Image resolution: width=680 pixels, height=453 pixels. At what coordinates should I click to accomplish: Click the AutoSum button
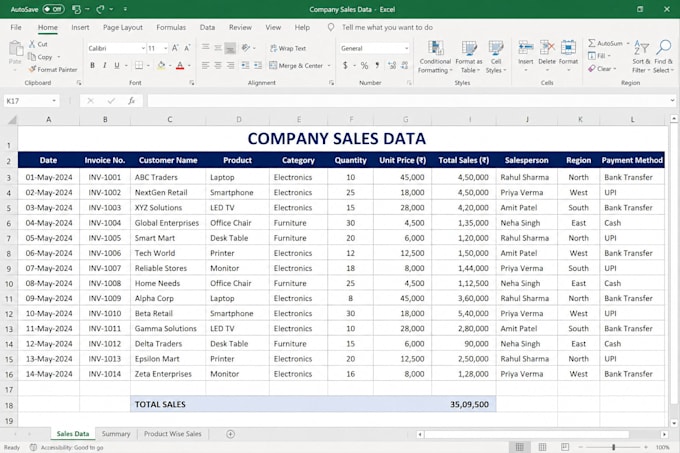(606, 43)
